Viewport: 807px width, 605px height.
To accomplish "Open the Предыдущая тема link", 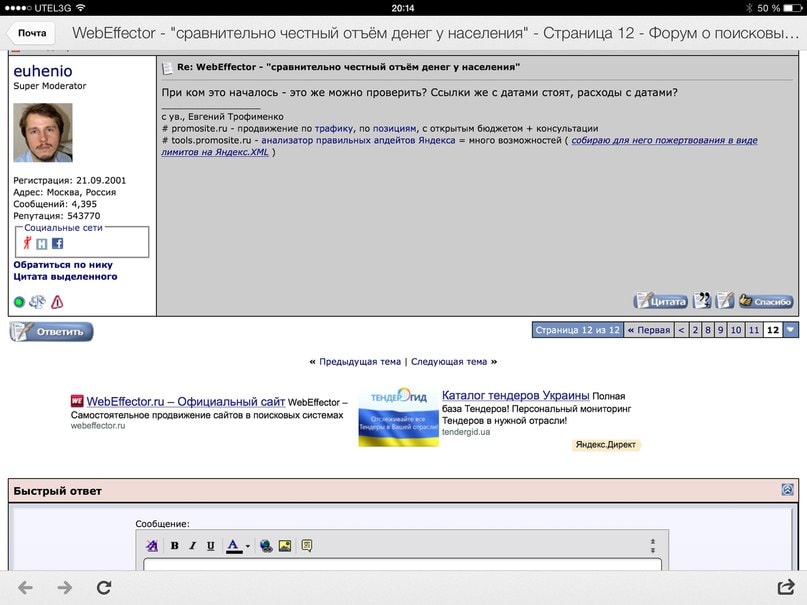I will coord(360,362).
